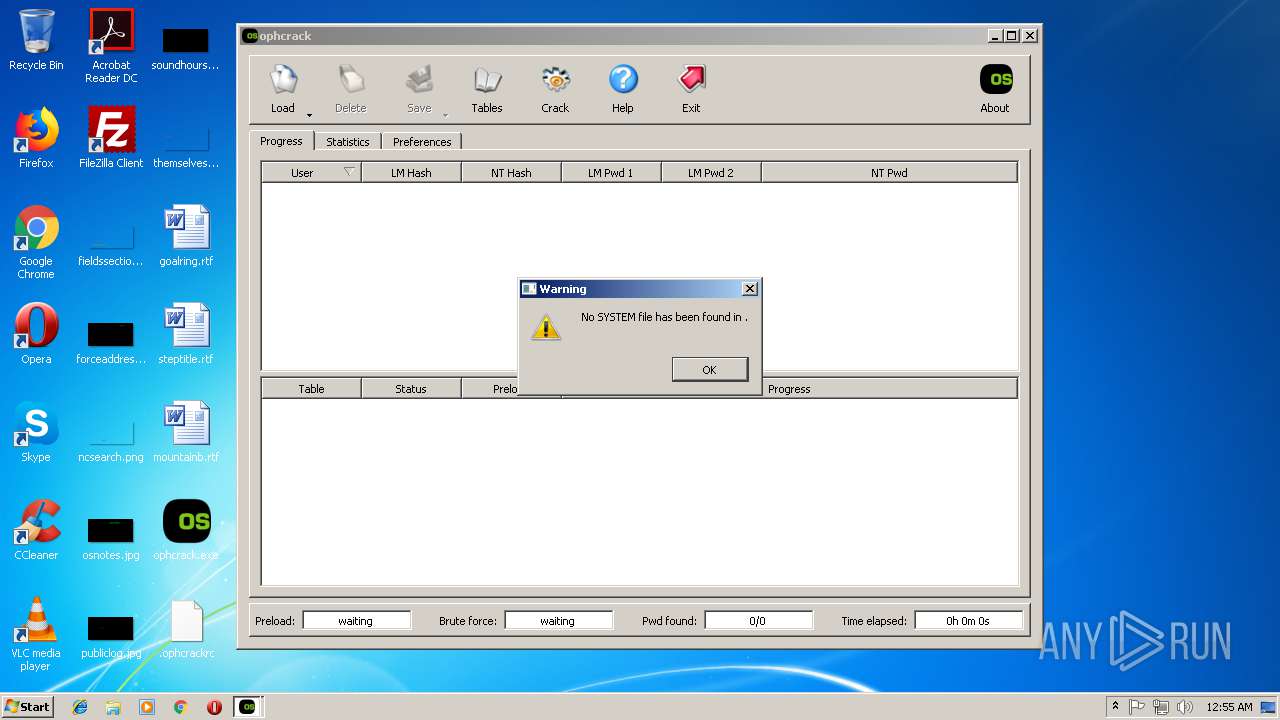This screenshot has height=720, width=1280.
Task: Open the Recycle Bin desktop icon
Action: click(36, 41)
